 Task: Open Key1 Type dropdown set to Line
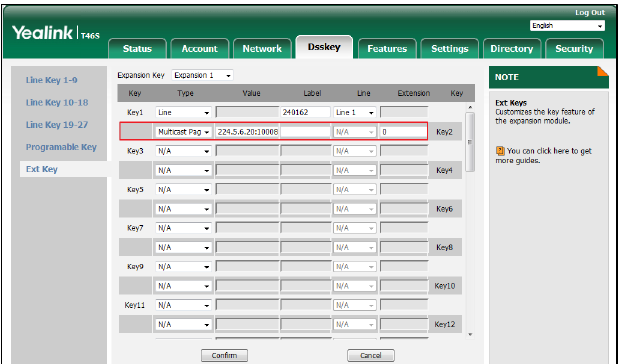pos(183,113)
